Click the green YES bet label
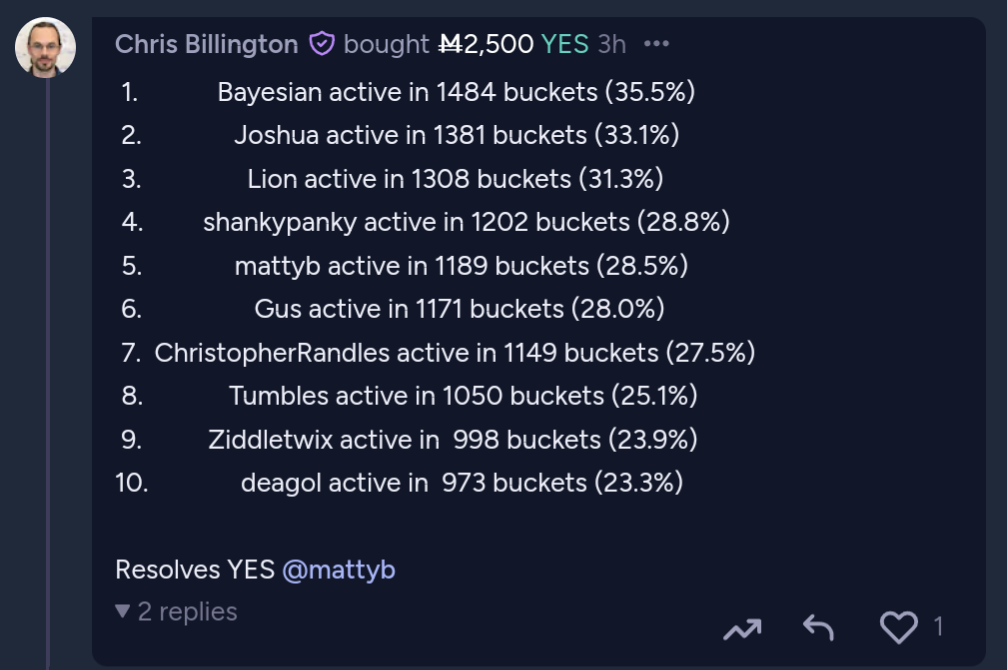 (565, 44)
